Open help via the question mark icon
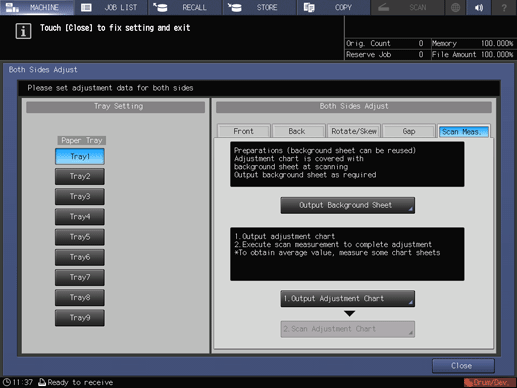 pyautogui.click(x=504, y=7)
